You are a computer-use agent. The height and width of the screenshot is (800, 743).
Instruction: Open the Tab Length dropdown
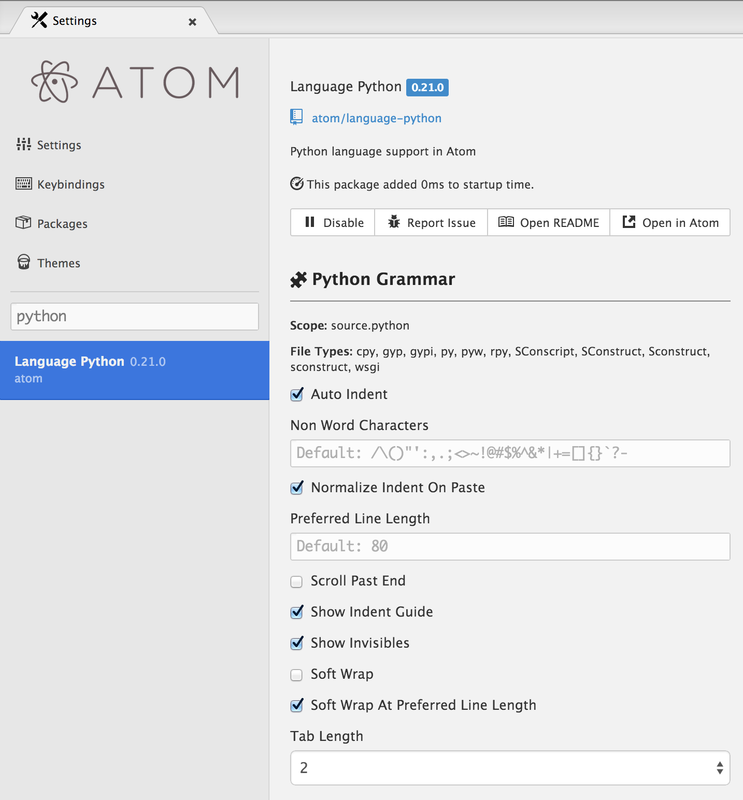[510, 768]
